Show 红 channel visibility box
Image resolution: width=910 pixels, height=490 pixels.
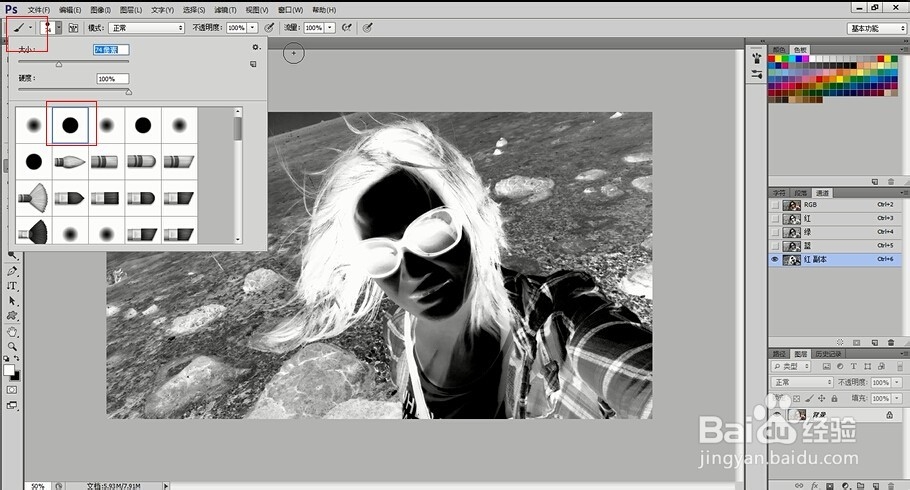click(775, 219)
